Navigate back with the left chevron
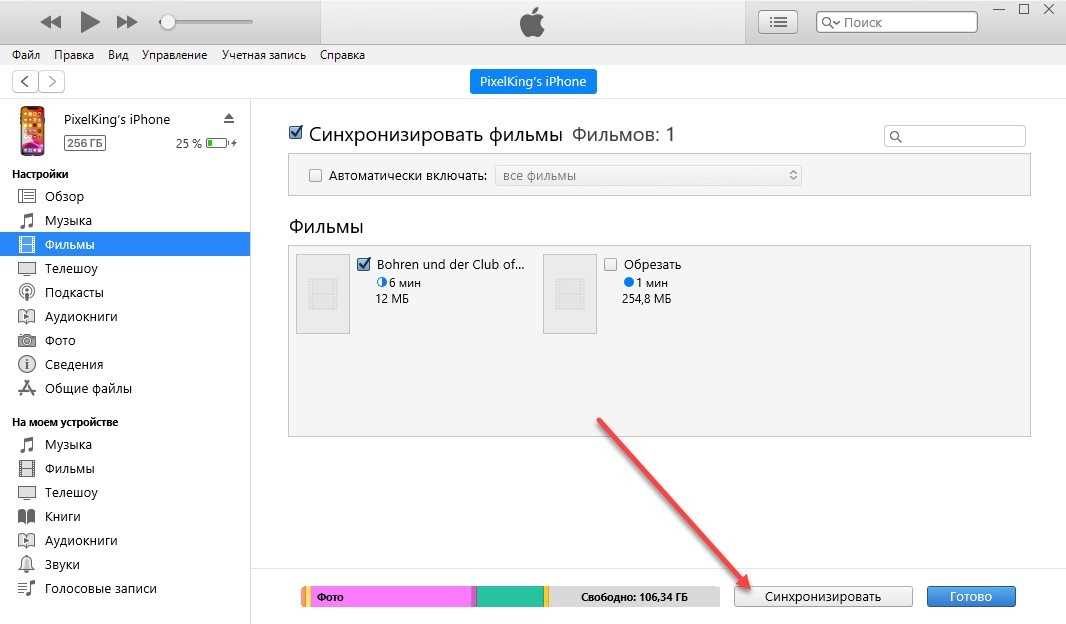 pos(26,82)
